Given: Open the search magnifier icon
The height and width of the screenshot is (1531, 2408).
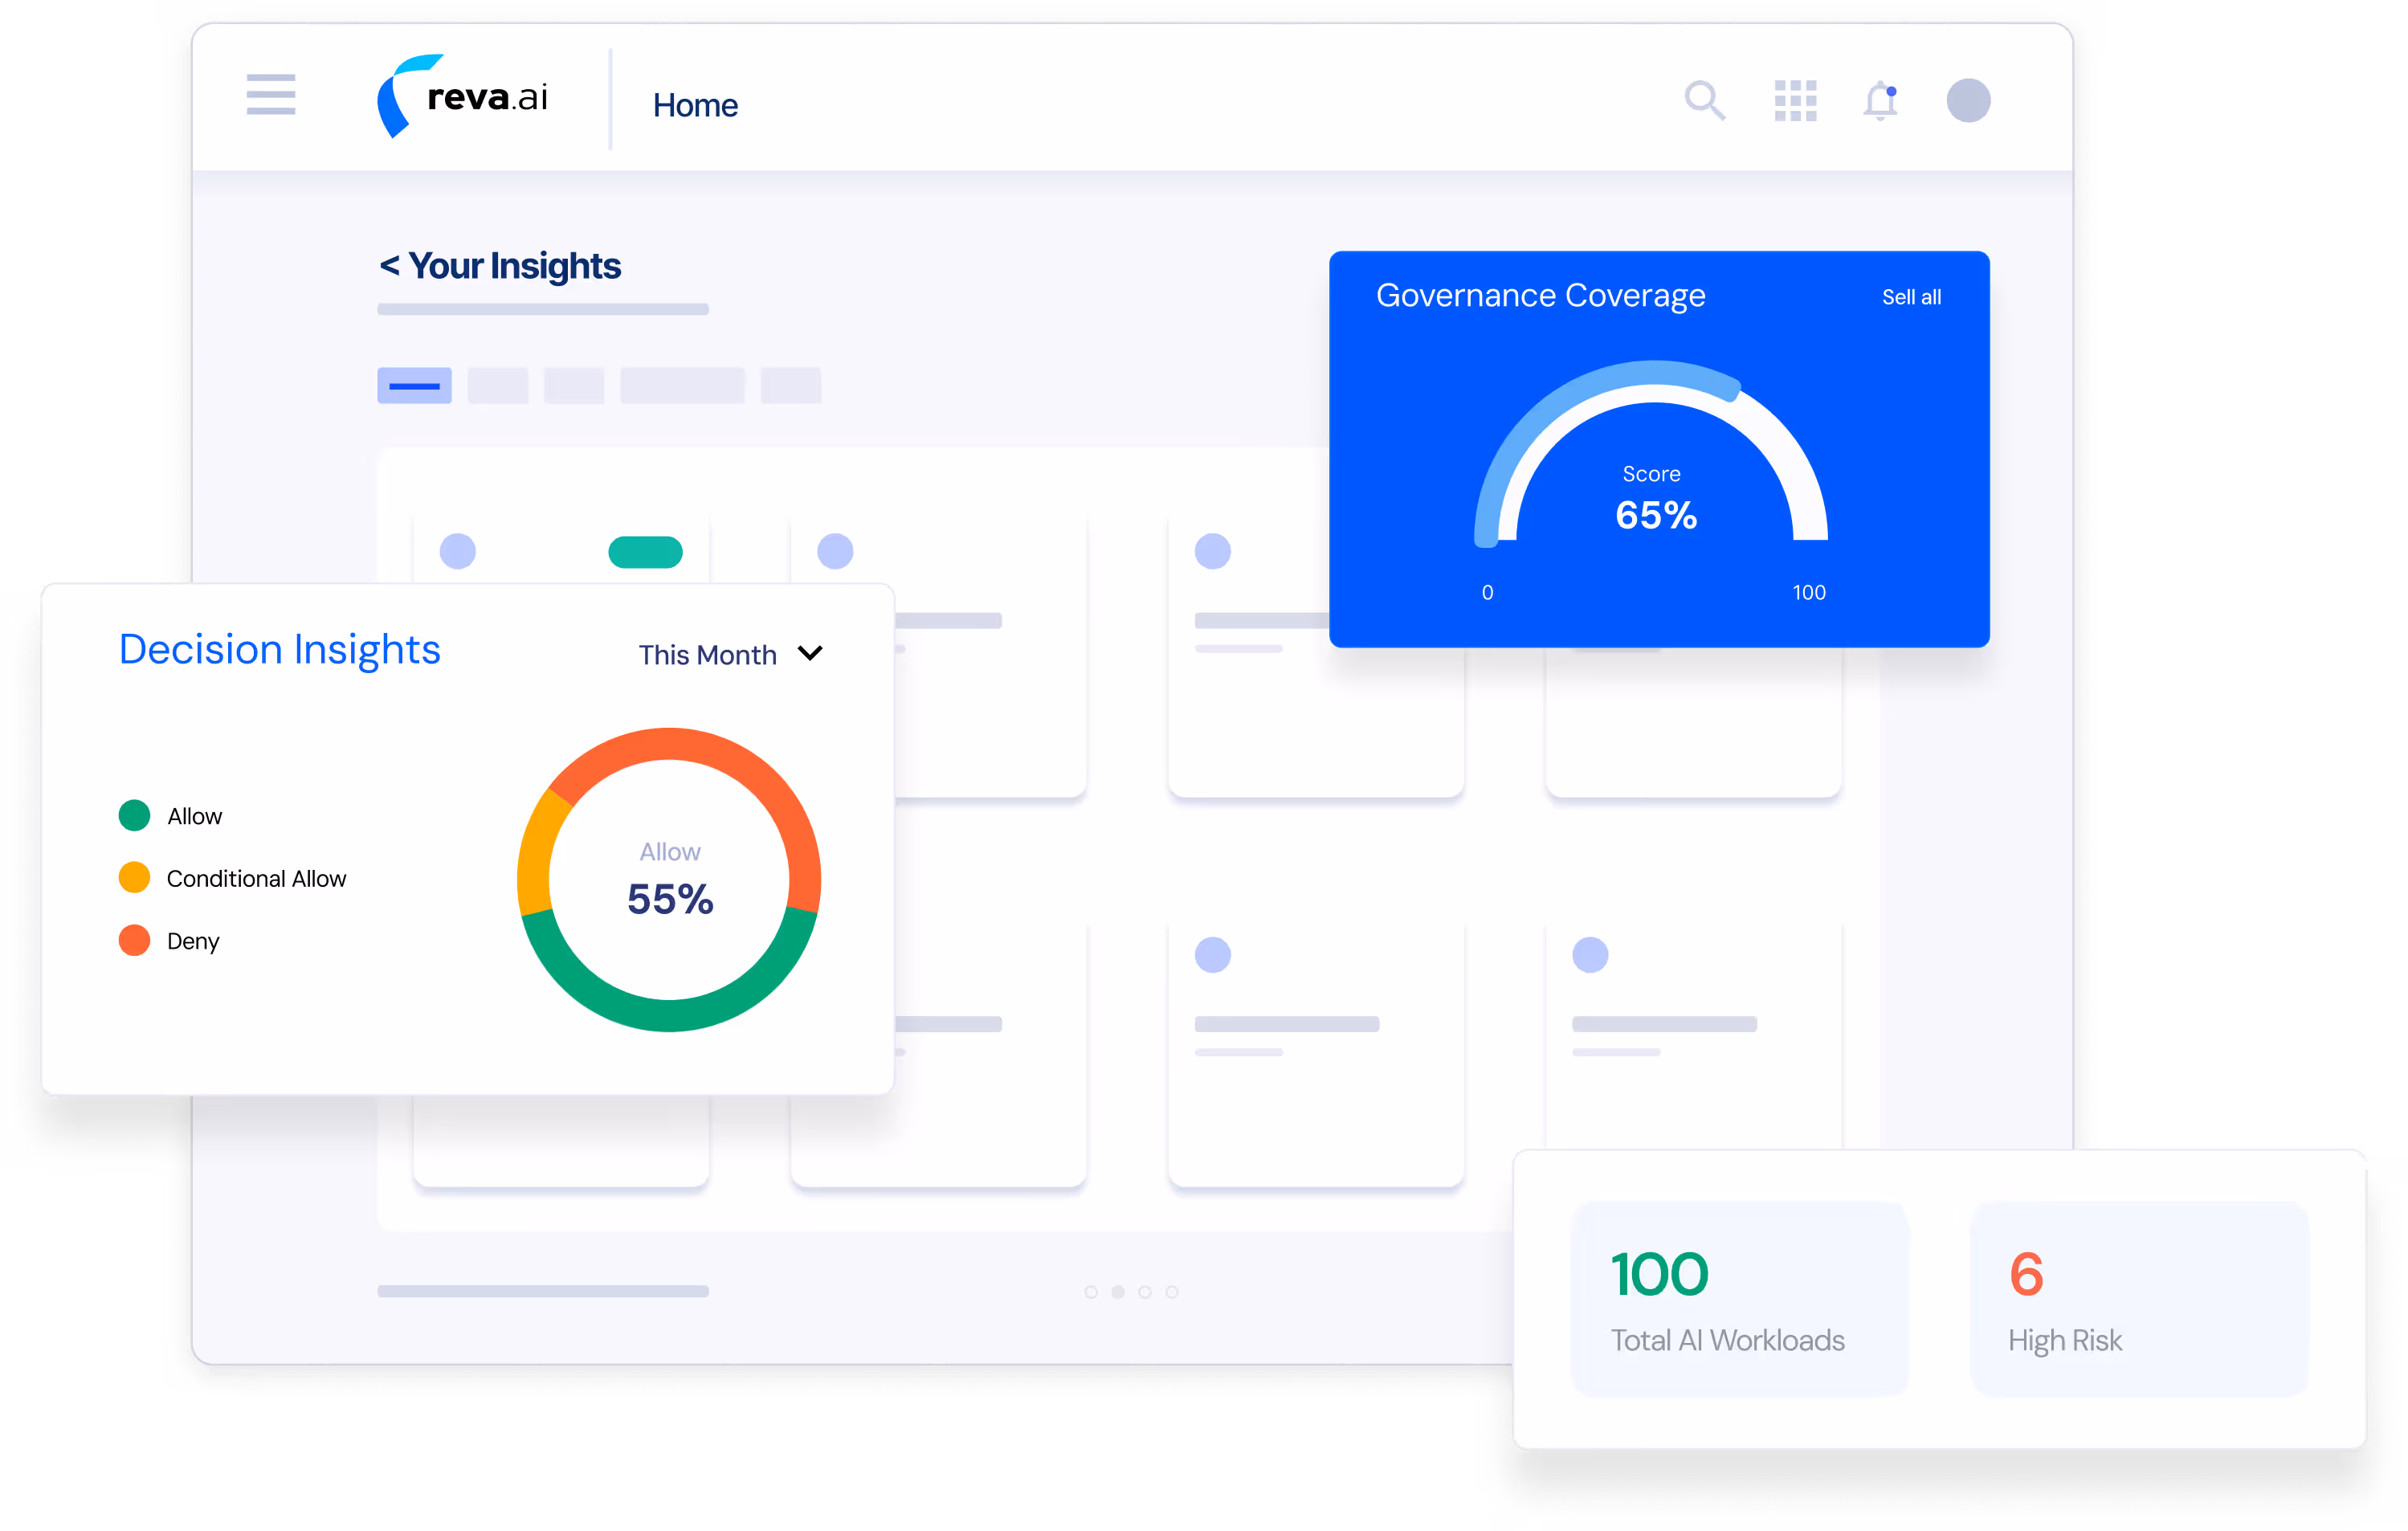Looking at the screenshot, I should [x=1704, y=101].
